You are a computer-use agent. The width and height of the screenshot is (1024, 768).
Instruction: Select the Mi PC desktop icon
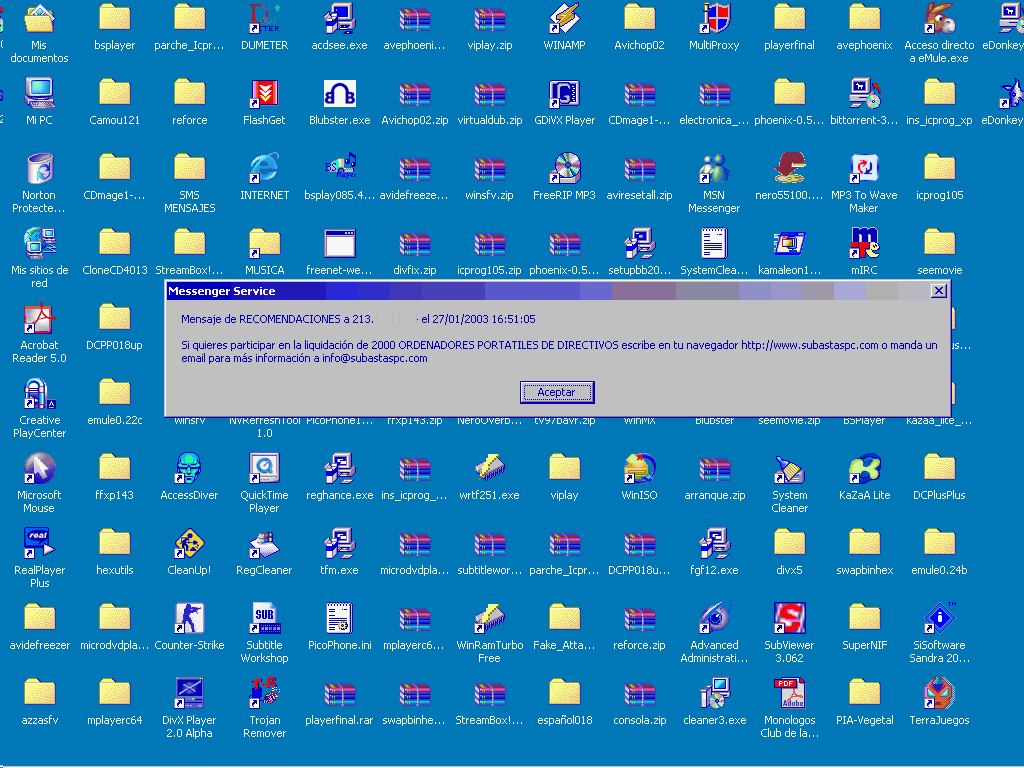tap(39, 93)
